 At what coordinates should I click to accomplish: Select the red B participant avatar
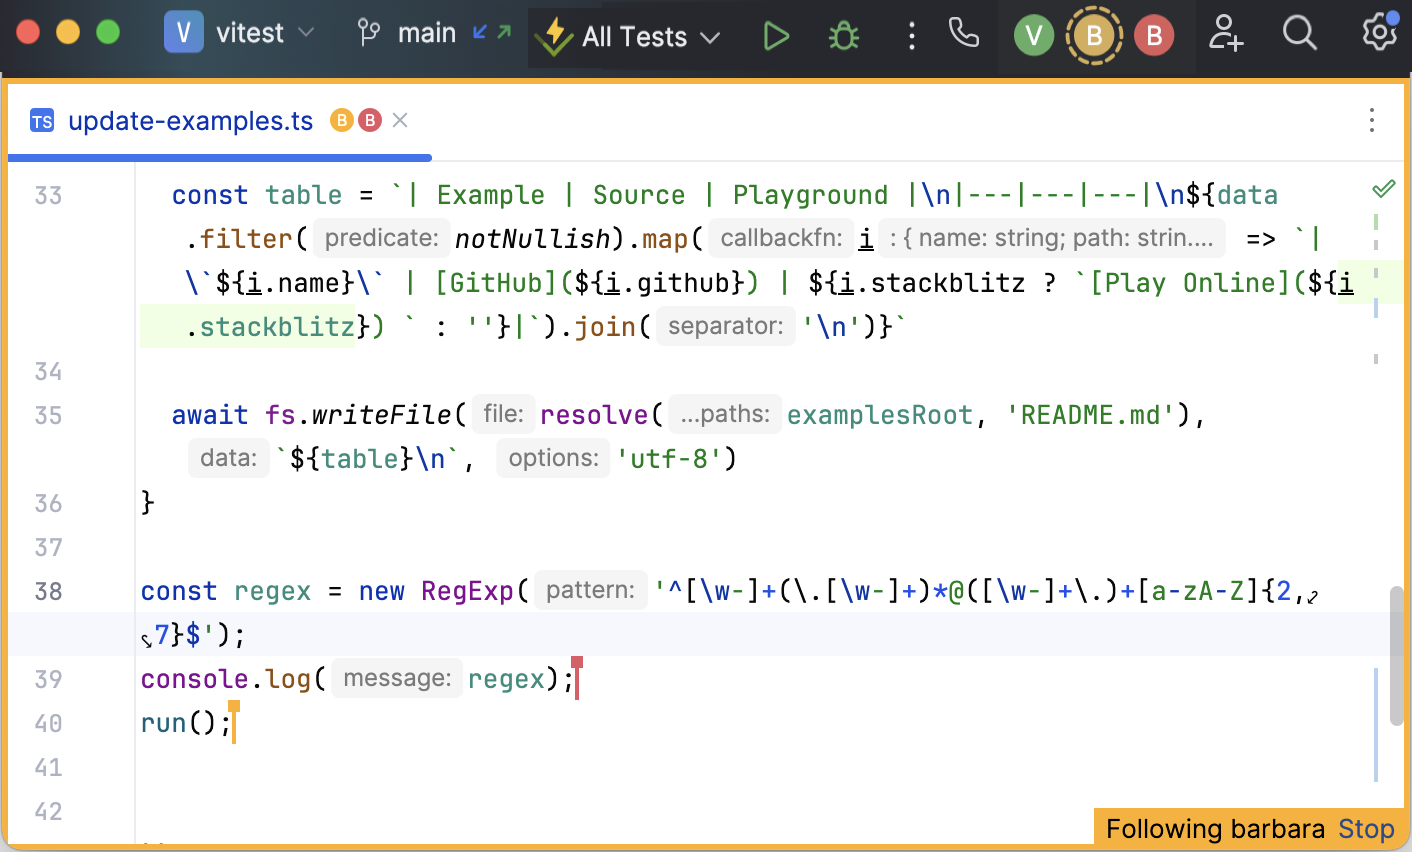[1154, 37]
